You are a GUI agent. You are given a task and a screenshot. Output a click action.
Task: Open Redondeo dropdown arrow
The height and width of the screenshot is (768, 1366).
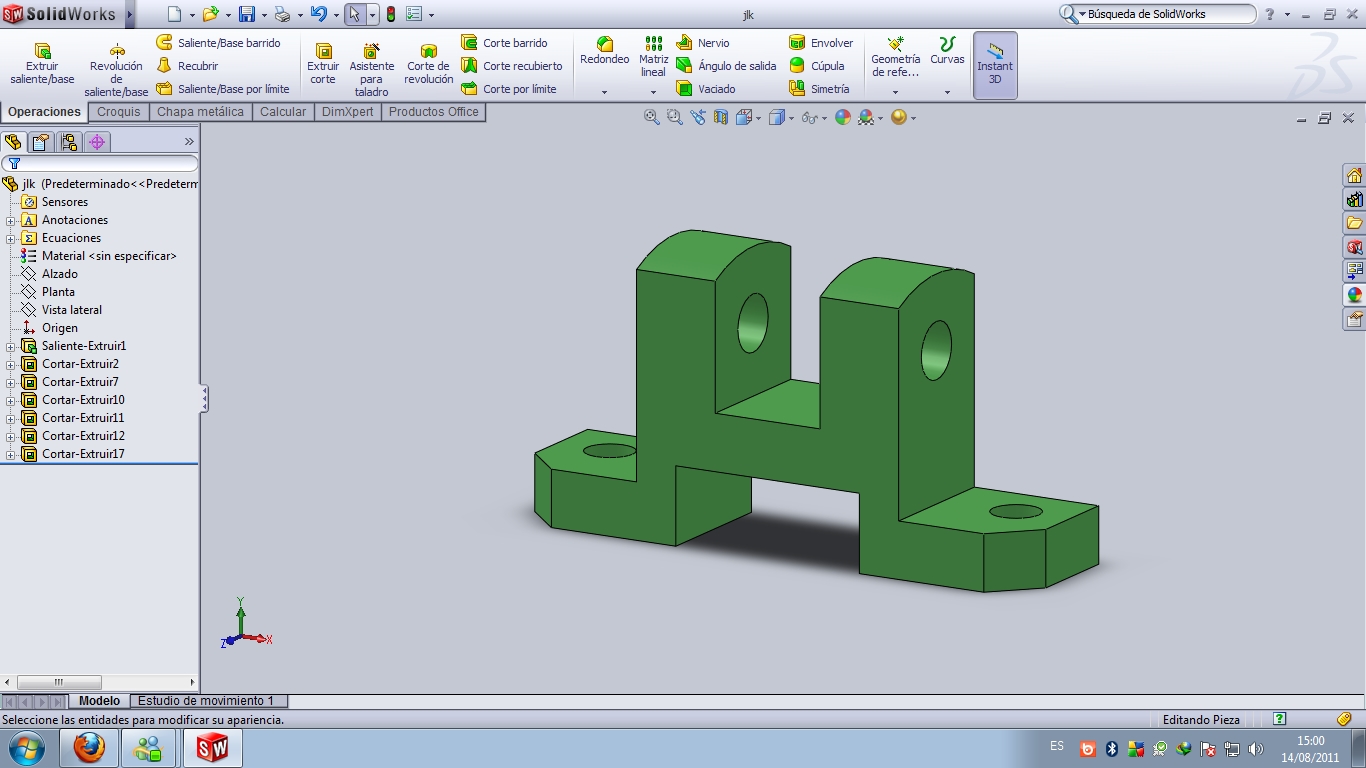click(605, 92)
